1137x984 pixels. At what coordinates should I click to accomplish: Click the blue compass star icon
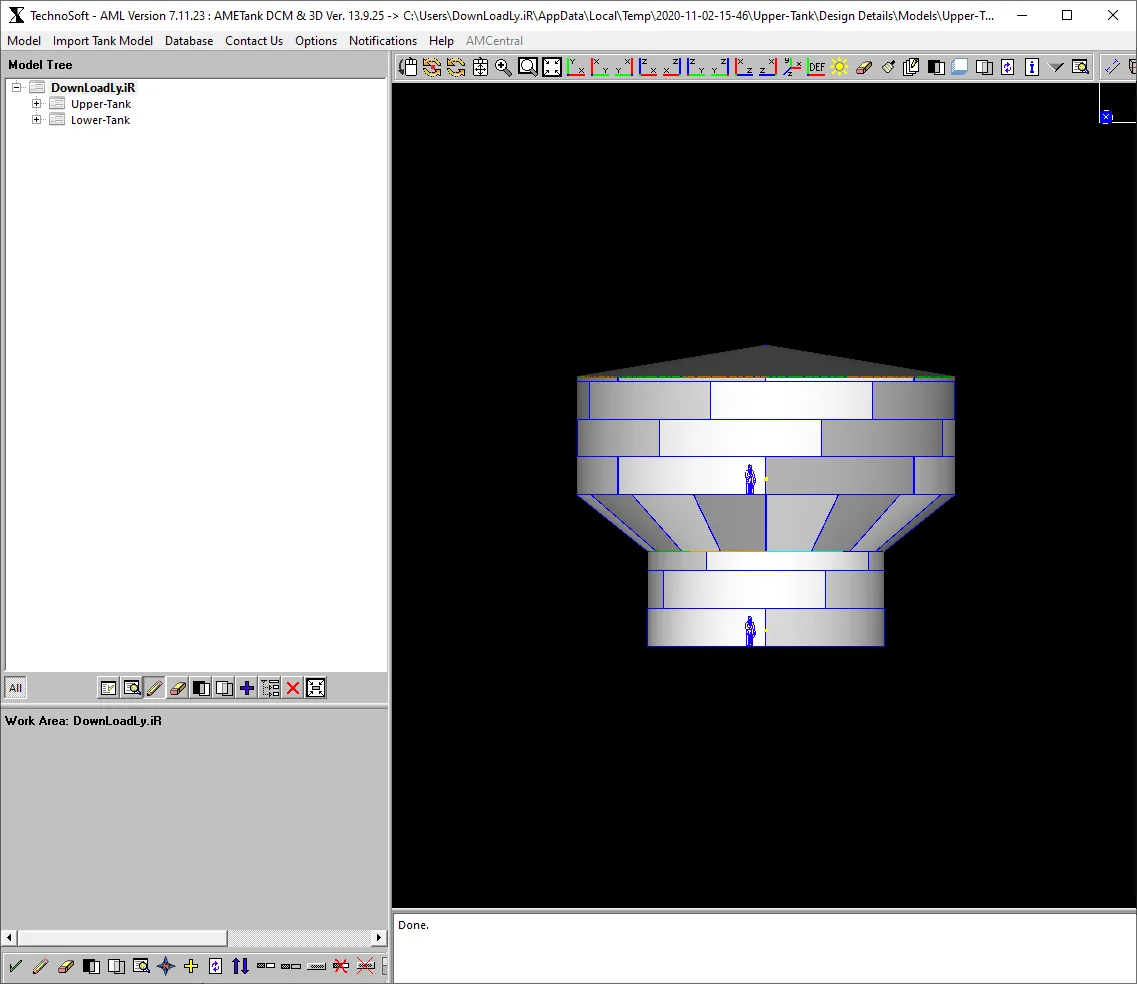166,966
